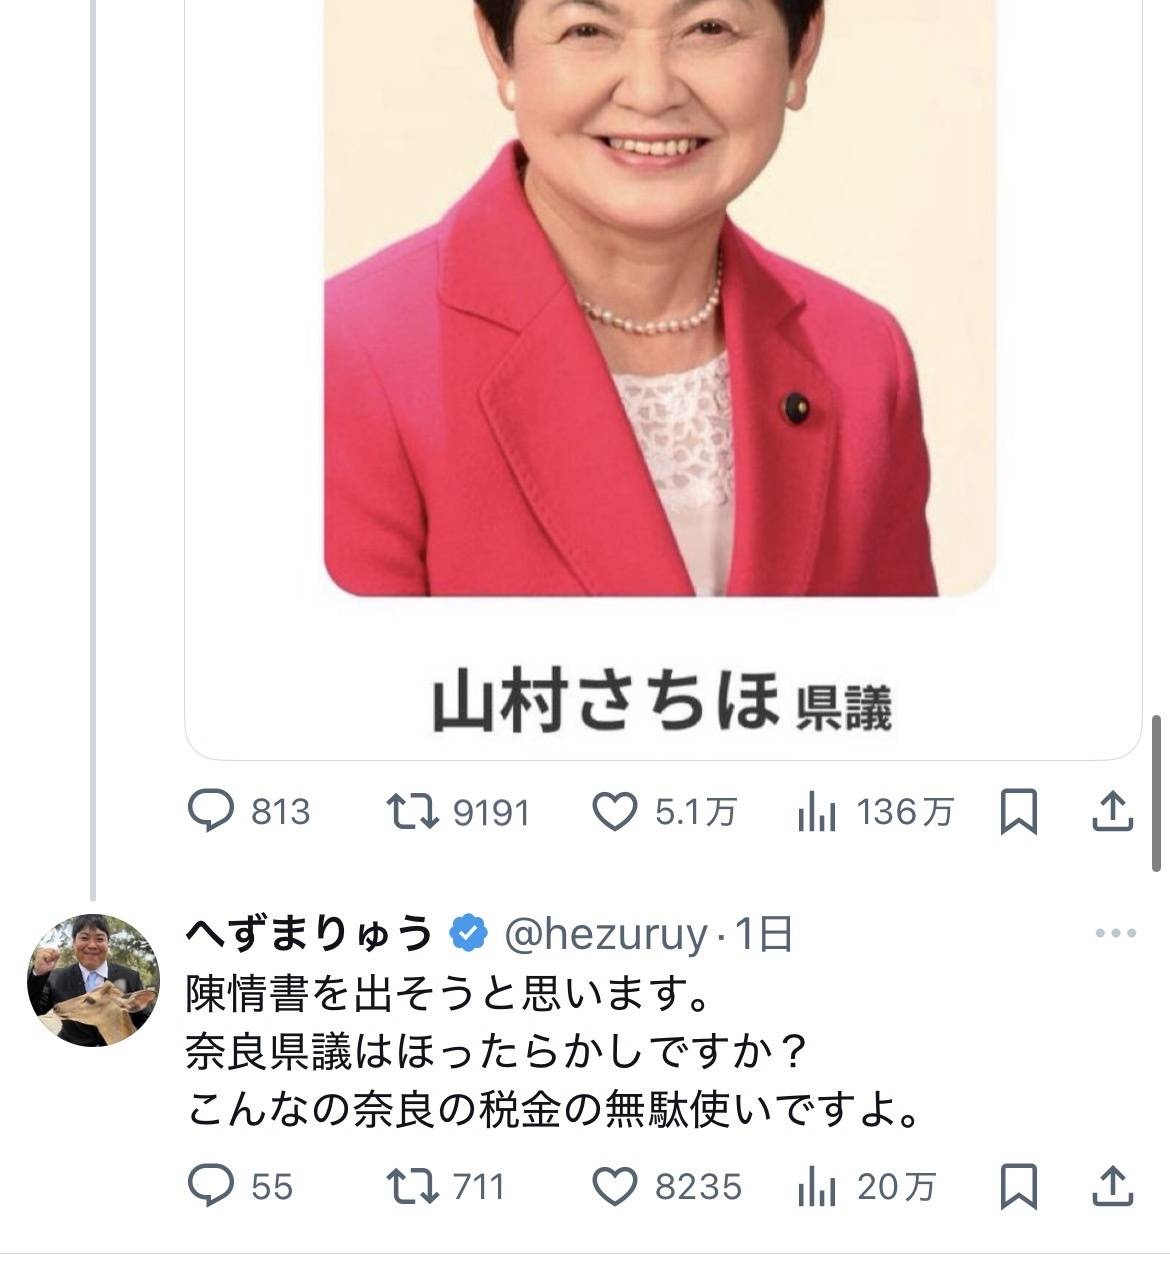
Task: Open the へずまりゅう display name
Action: (308, 934)
